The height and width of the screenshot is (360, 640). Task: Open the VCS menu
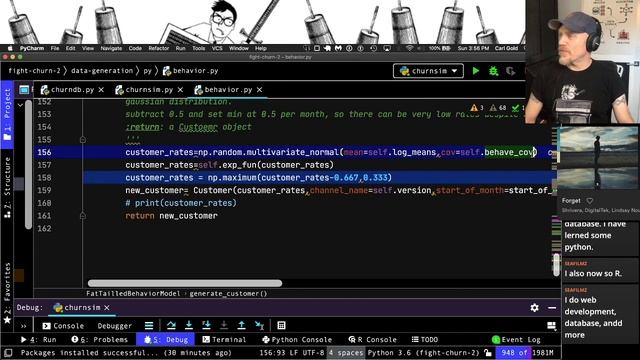217,48
